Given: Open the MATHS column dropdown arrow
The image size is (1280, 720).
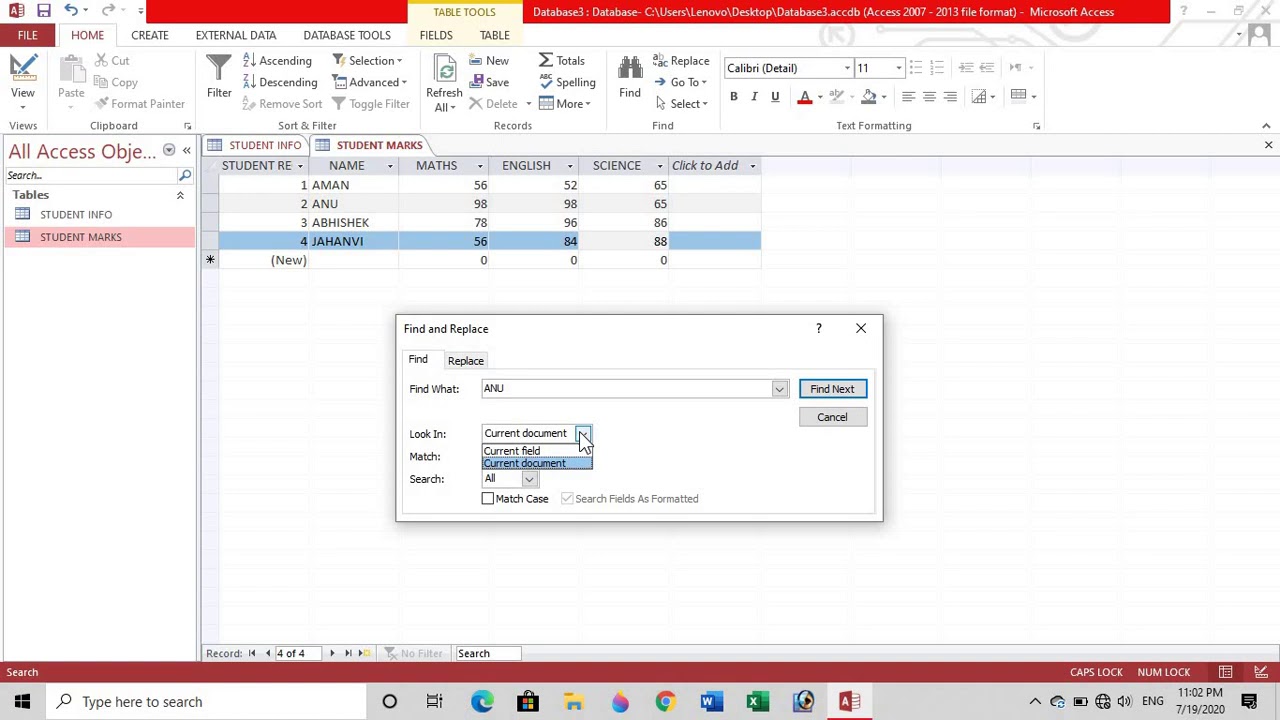Looking at the screenshot, I should 479,166.
